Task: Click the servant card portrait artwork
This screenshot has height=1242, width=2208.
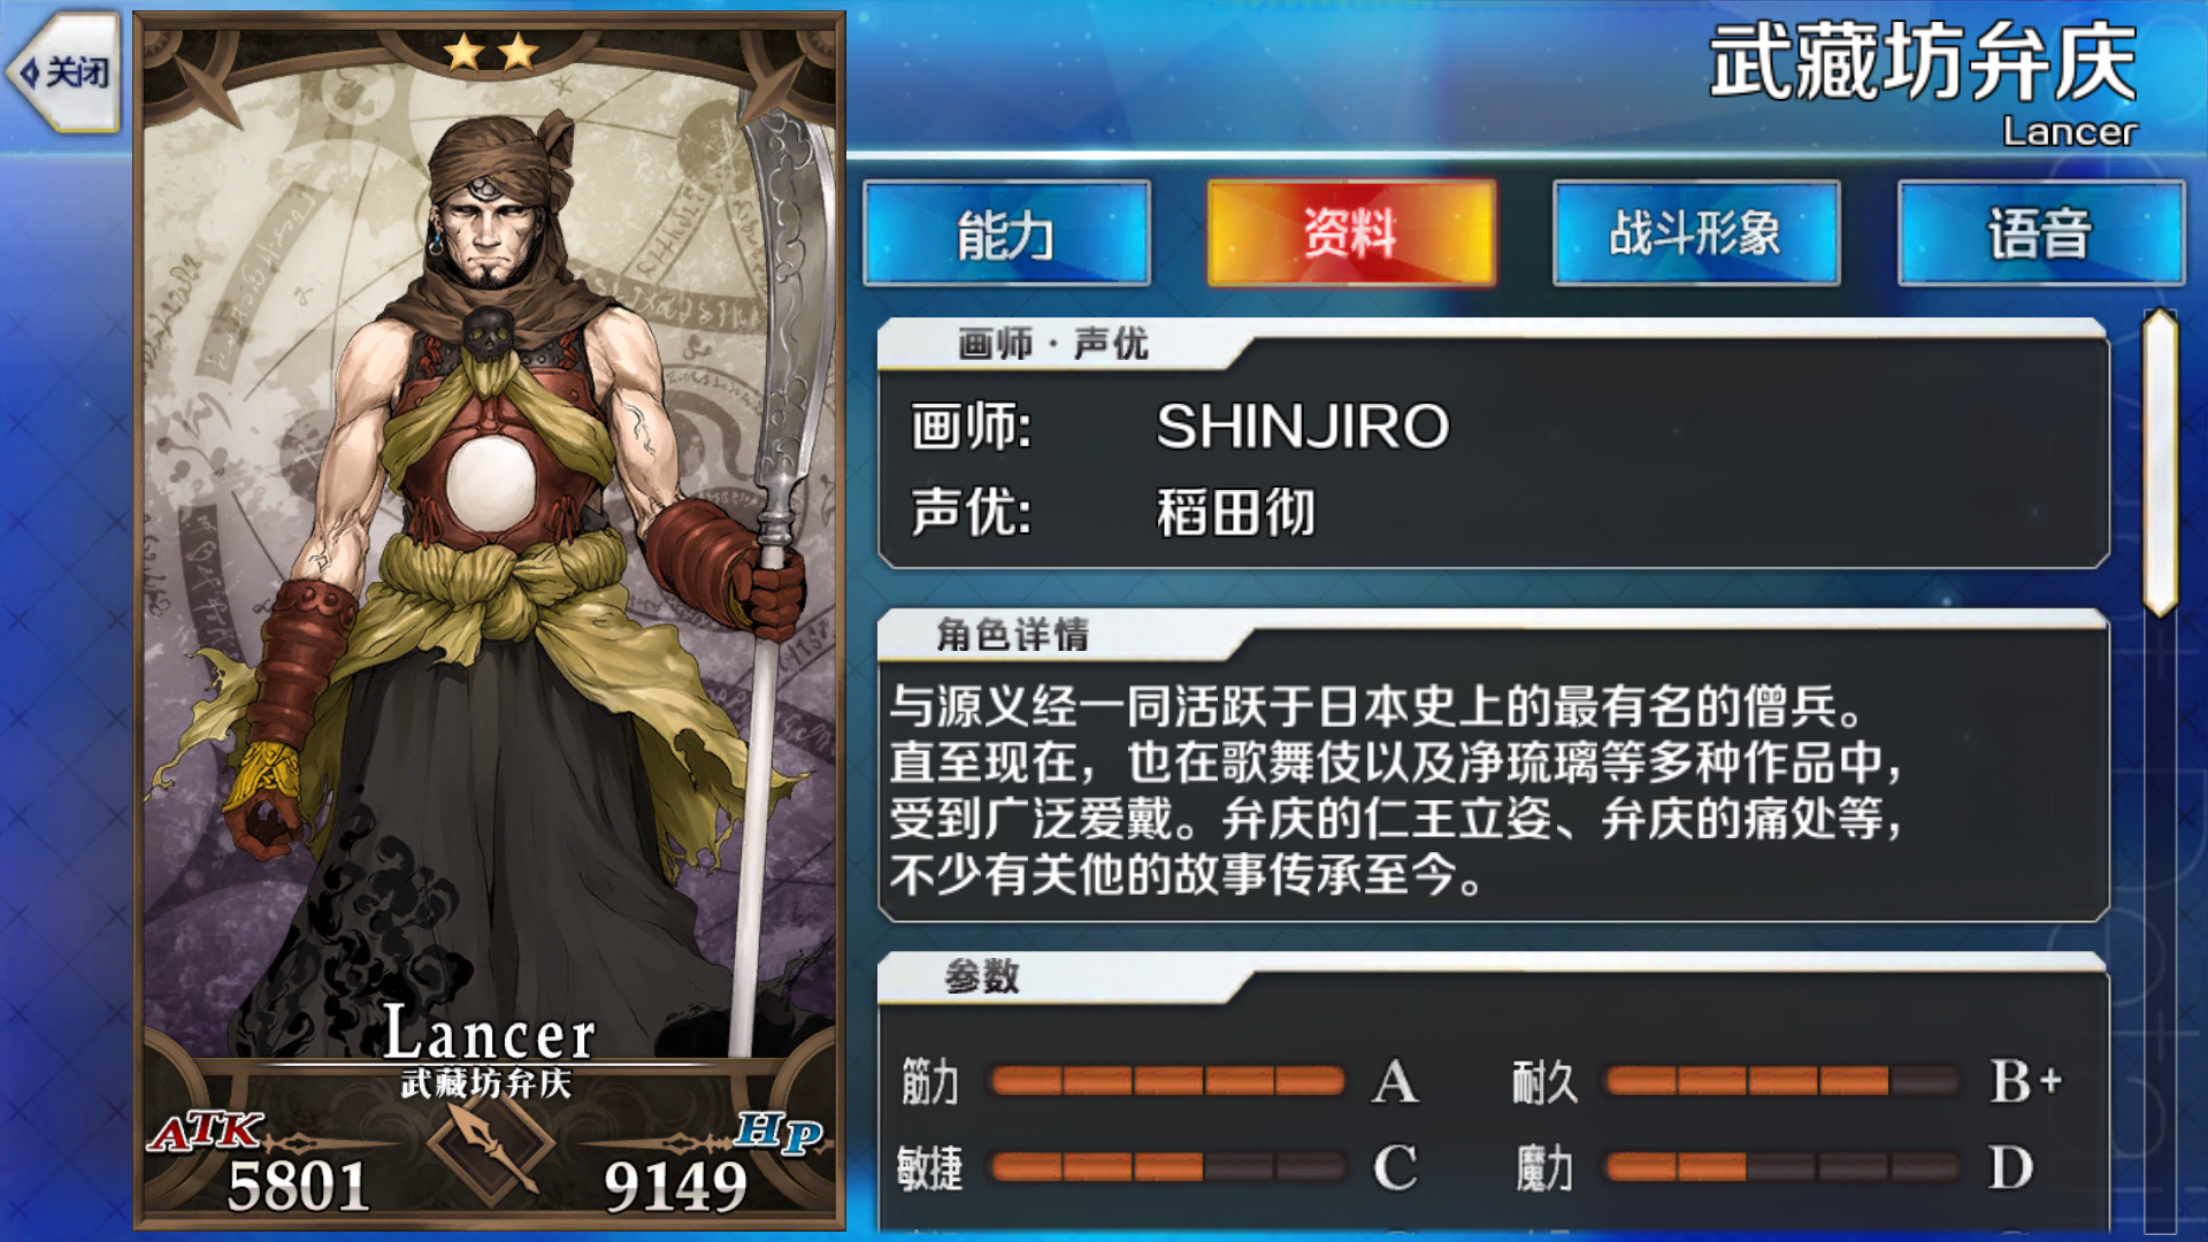Action: point(489,560)
